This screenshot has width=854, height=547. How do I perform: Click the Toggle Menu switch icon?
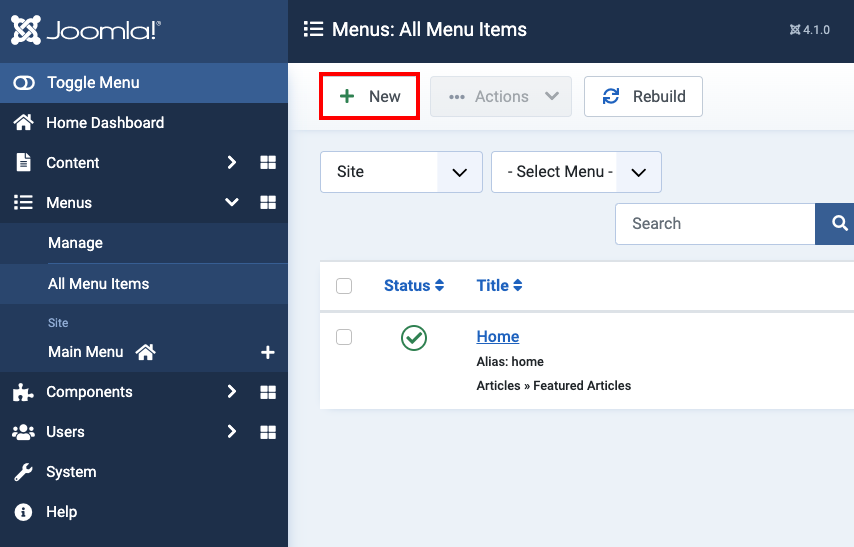[24, 83]
